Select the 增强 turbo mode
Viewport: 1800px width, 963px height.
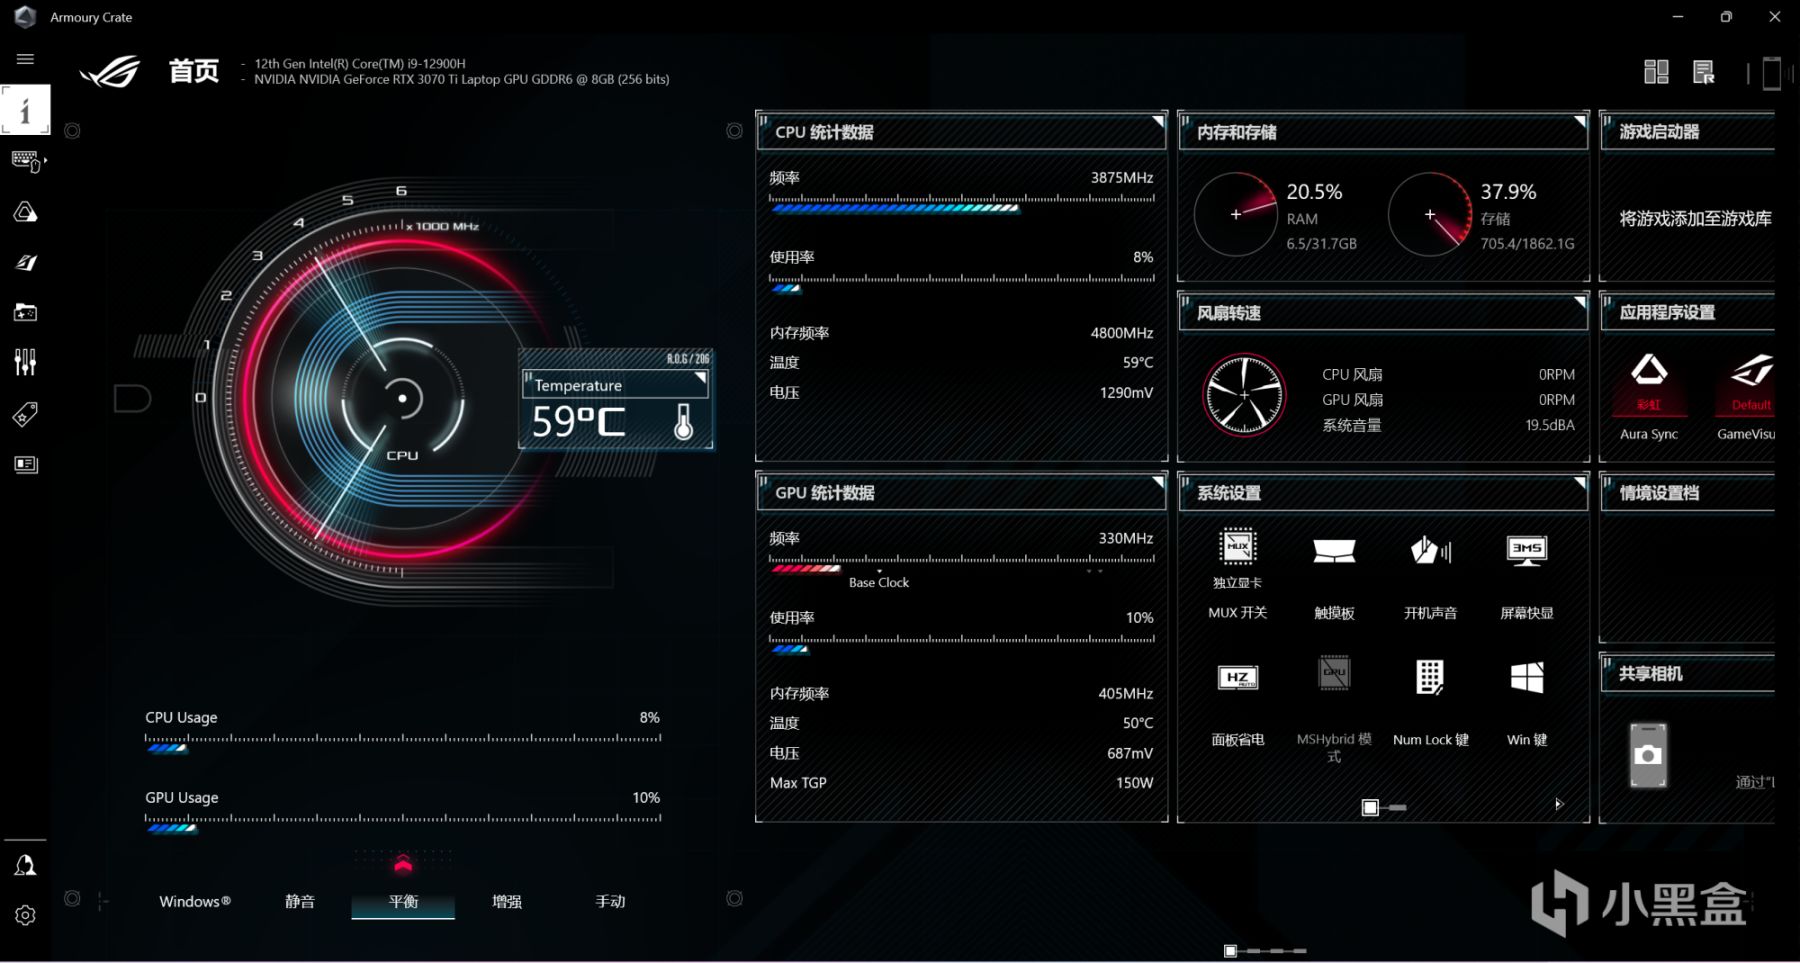tap(507, 901)
